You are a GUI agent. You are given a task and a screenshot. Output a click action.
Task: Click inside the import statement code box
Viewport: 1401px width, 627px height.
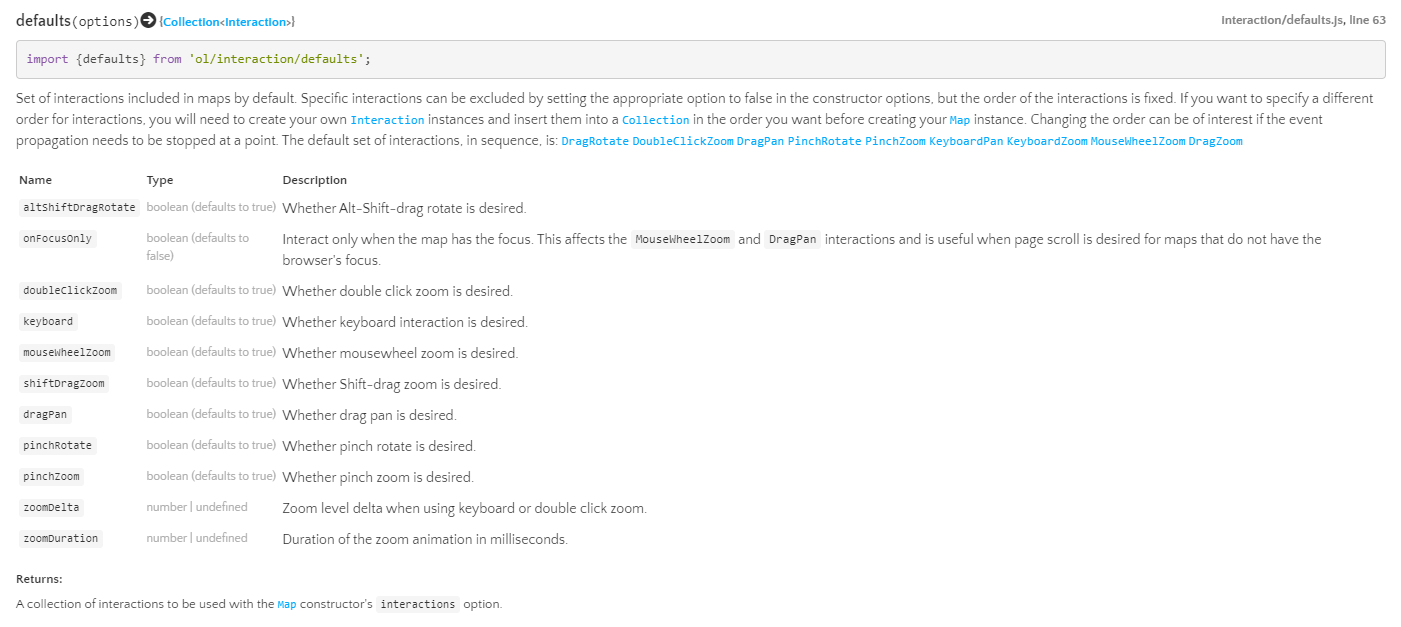(700, 59)
